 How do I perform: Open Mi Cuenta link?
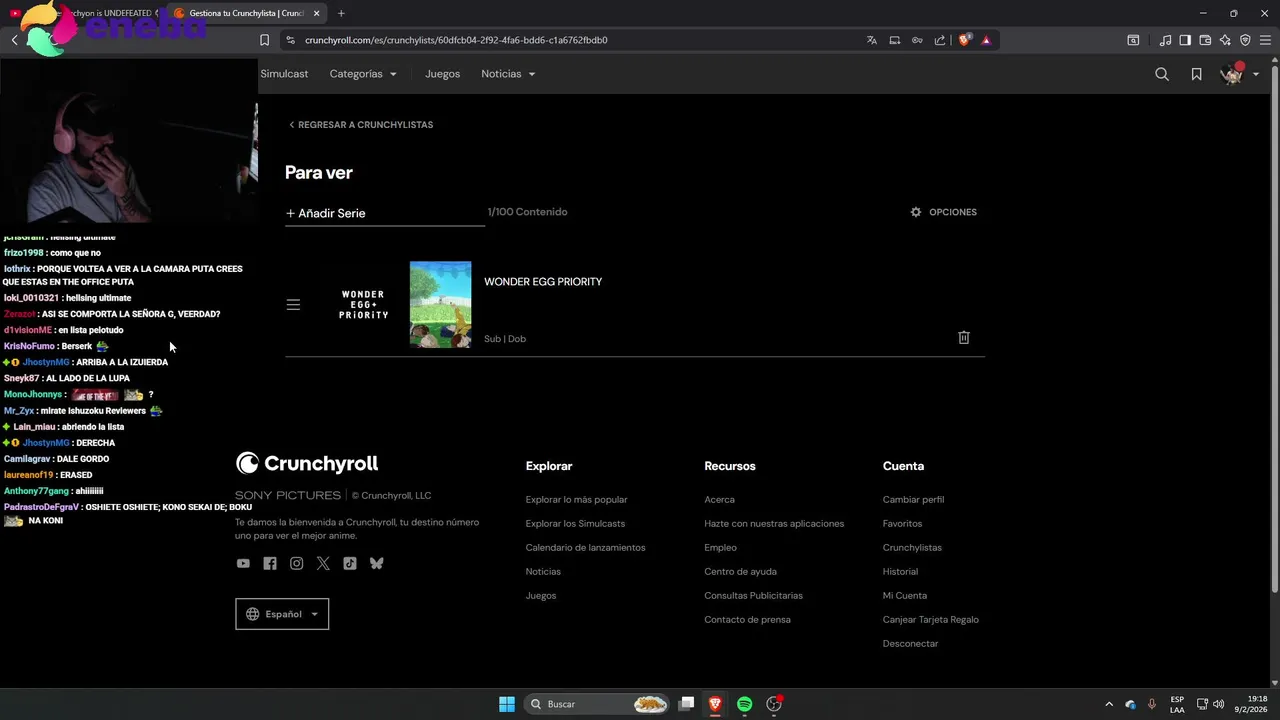(x=905, y=596)
